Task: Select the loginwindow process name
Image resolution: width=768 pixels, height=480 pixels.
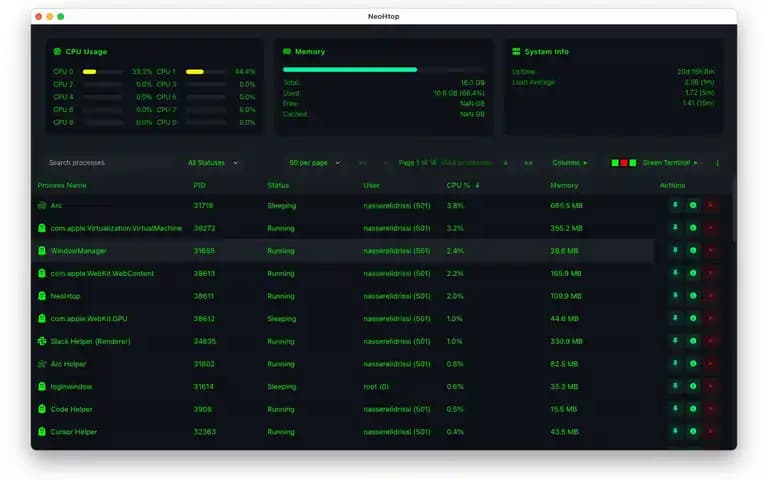Action: pyautogui.click(x=71, y=386)
